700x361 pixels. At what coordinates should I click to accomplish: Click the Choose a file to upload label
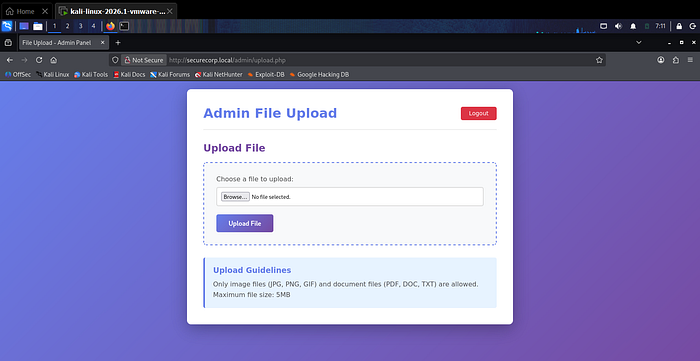tap(255, 179)
